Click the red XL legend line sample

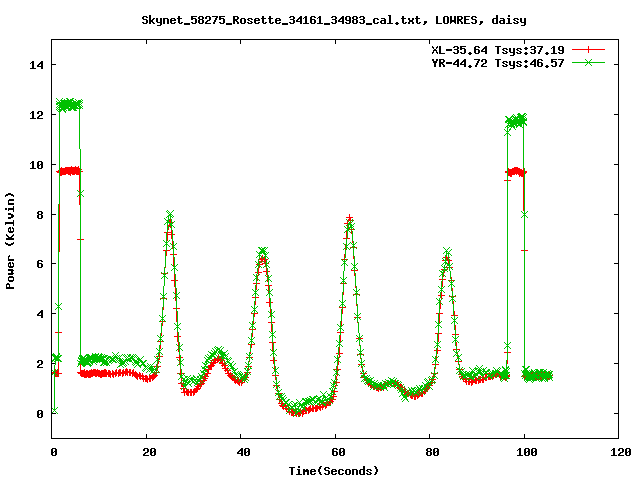[588, 50]
